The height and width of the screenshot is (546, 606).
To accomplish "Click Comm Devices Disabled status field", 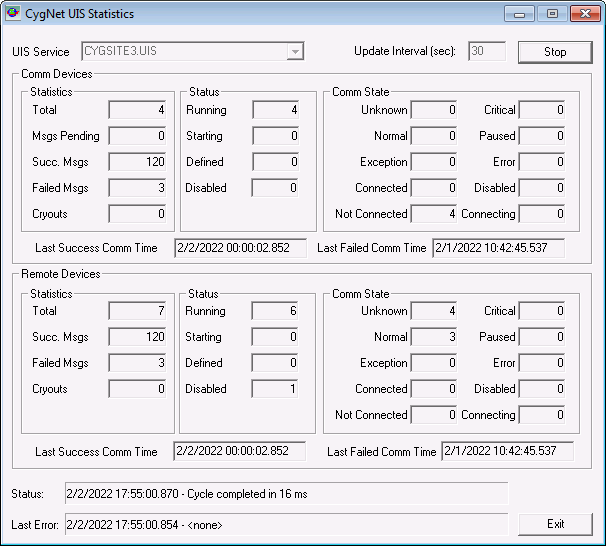I will pyautogui.click(x=275, y=188).
